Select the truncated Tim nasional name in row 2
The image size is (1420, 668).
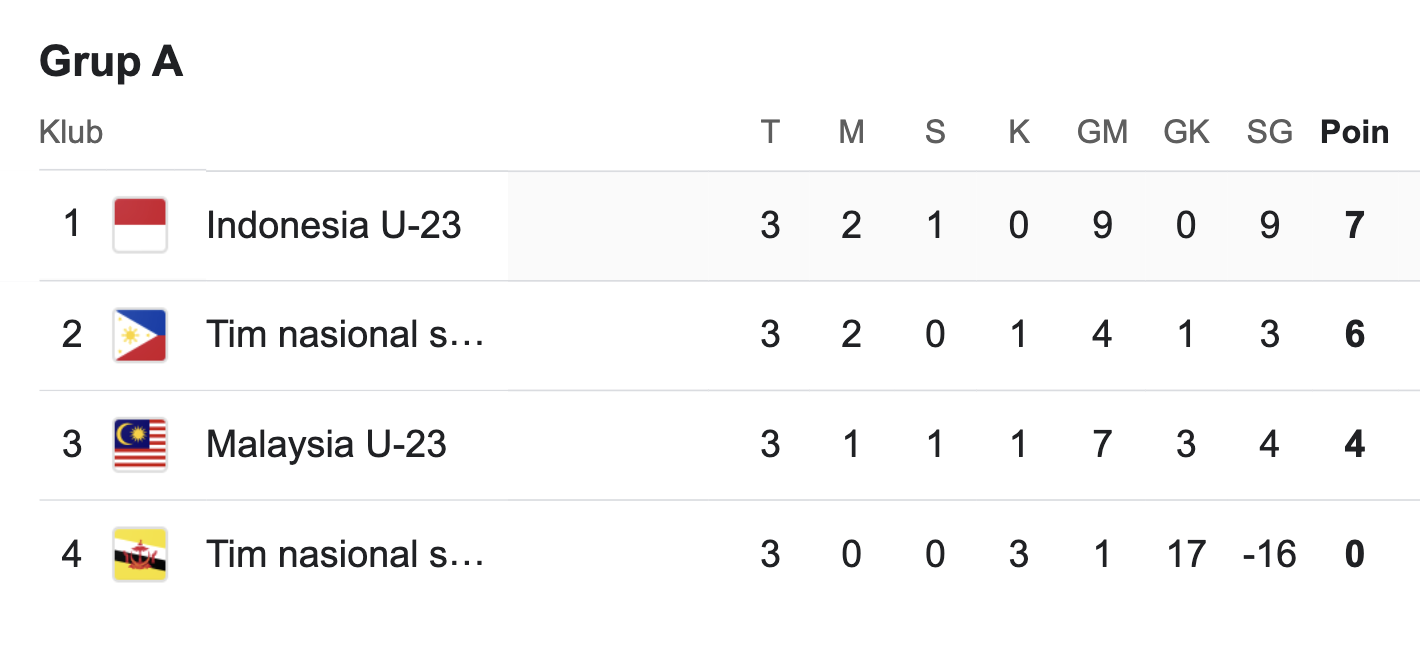coord(345,334)
